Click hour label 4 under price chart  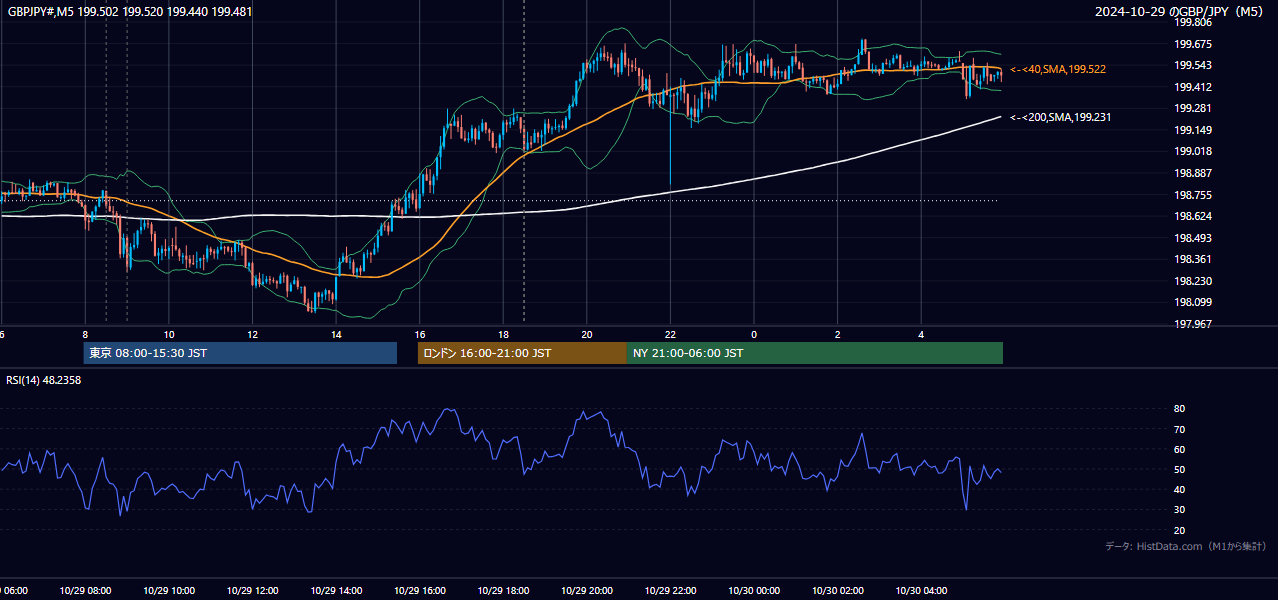coord(921,334)
